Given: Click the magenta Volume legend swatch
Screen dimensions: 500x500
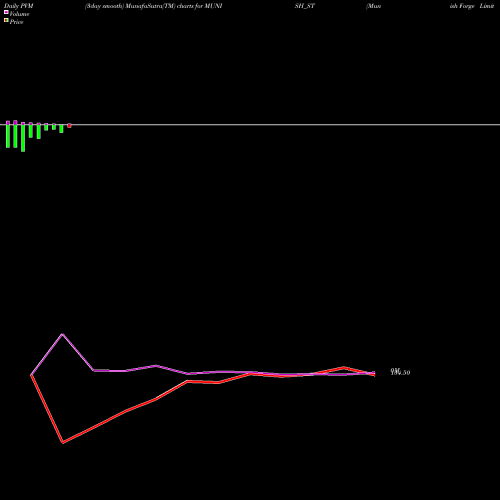Looking at the screenshot, I should [x=6, y=12].
